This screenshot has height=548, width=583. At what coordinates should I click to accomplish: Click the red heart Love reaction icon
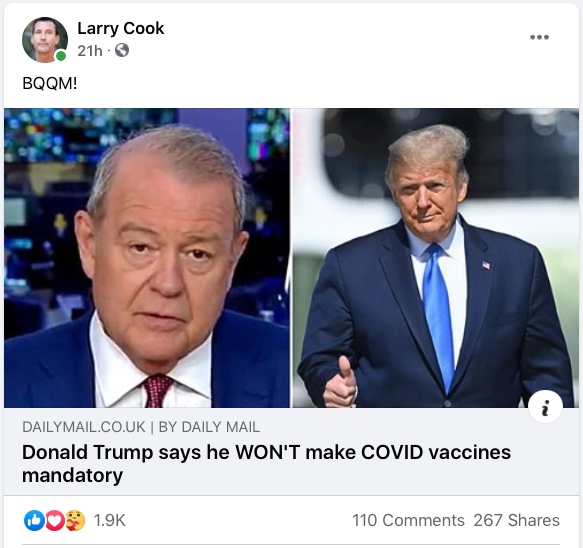pos(55,520)
